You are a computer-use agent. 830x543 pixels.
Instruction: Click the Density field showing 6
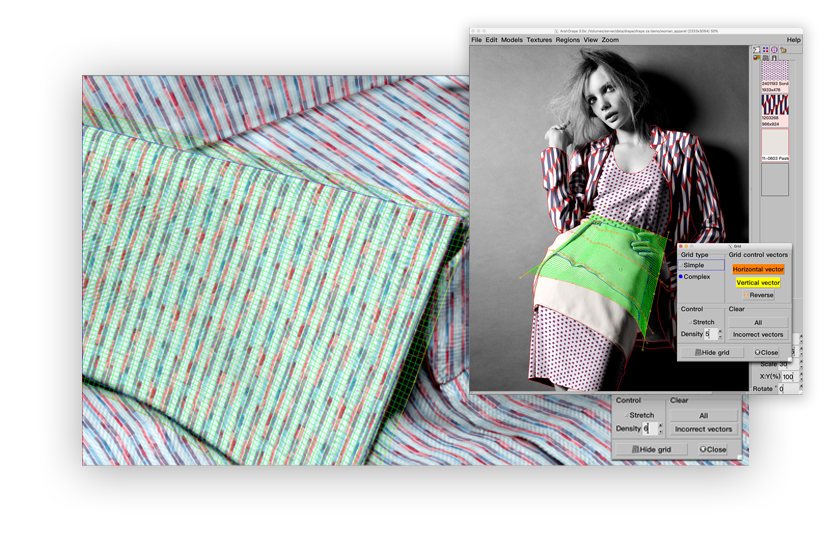649,429
